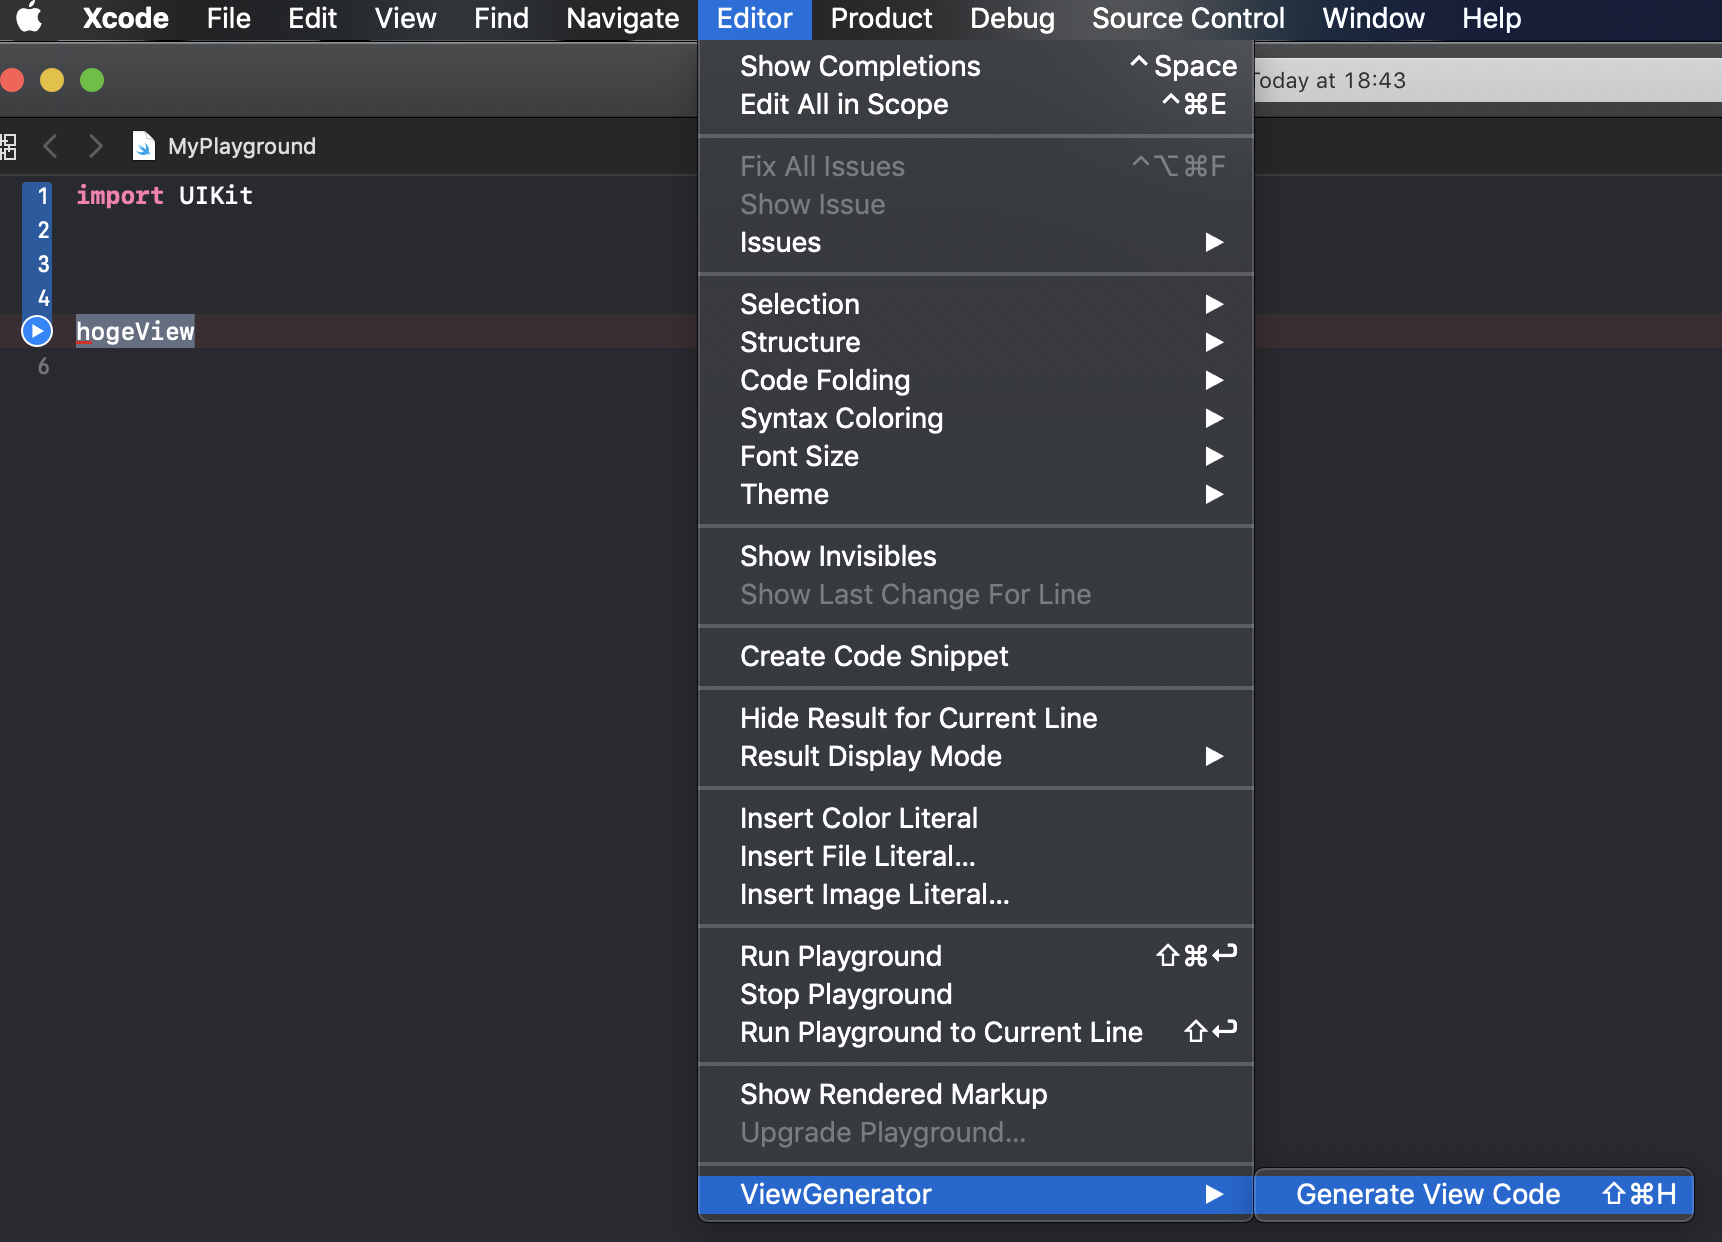The width and height of the screenshot is (1722, 1242).
Task: Close the Editor menu in menu bar
Action: tap(754, 18)
